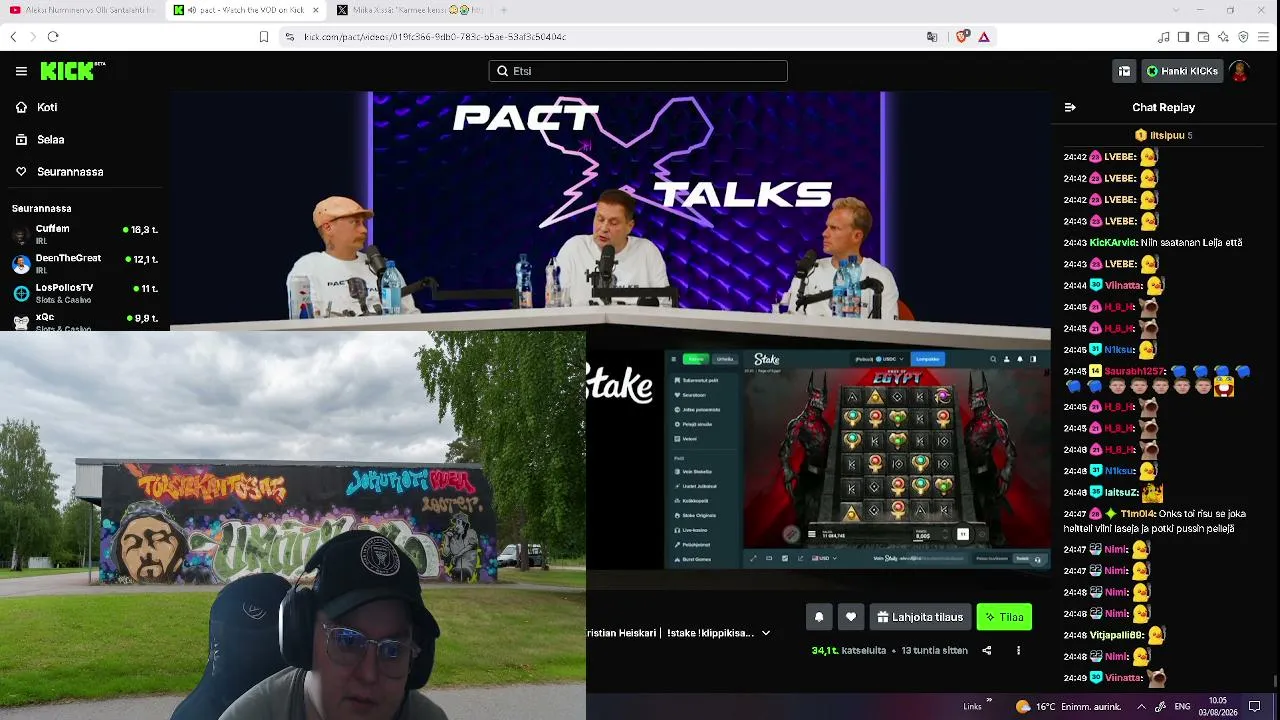Open the Brave Wallet icon
Viewport: 1280px width, 720px height.
[x=1204, y=37]
